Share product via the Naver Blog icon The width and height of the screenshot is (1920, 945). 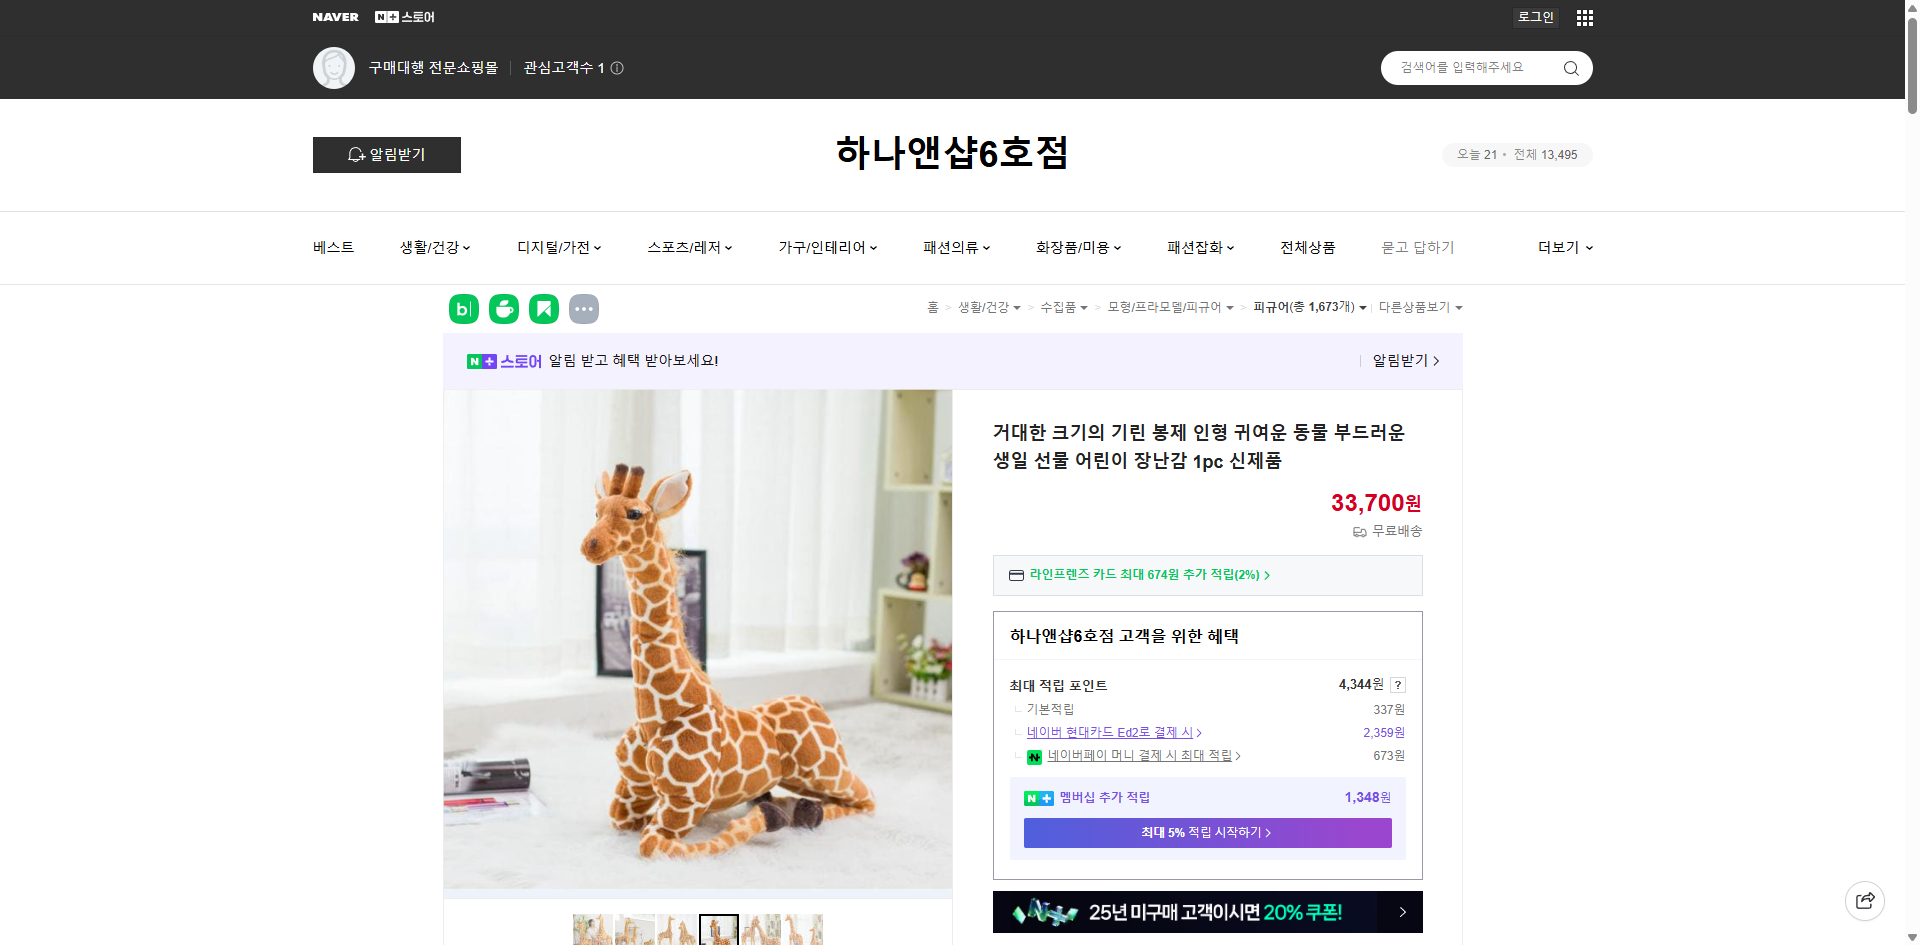463,309
